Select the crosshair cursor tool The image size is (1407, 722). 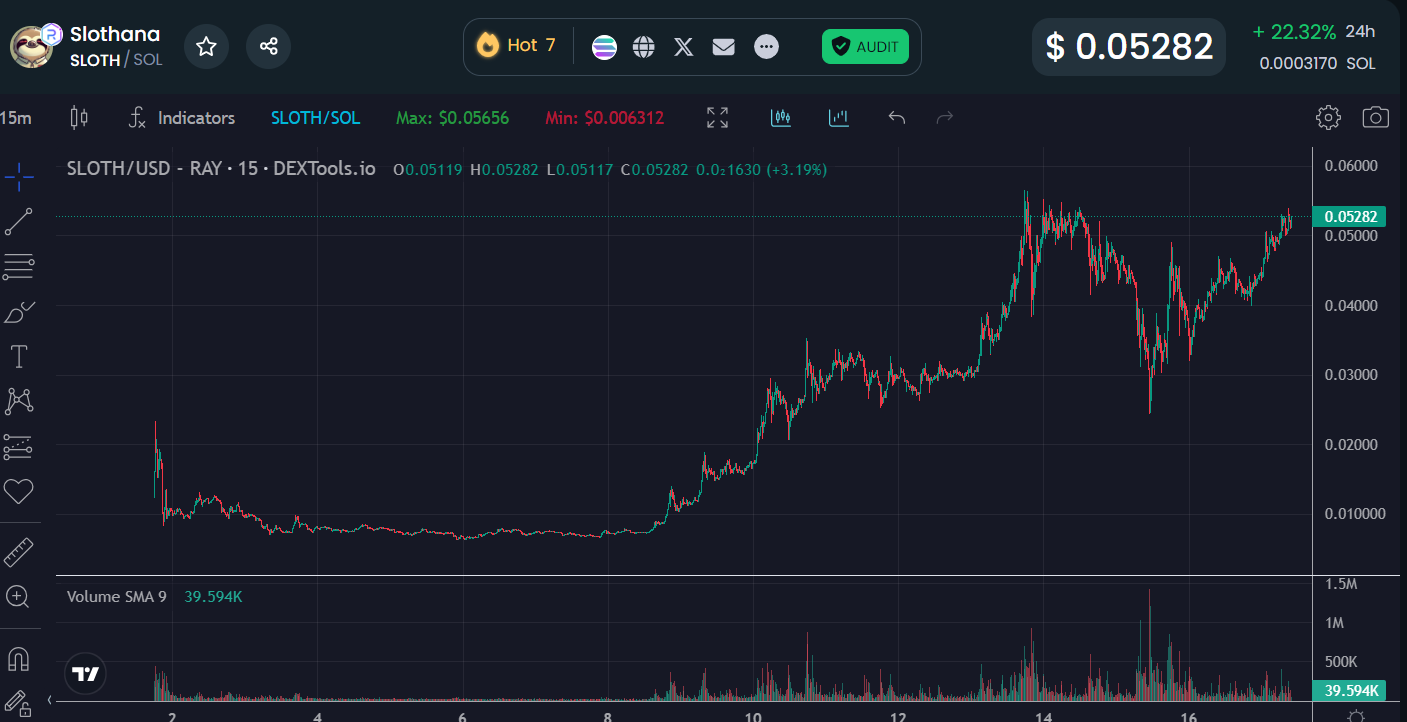point(19,179)
